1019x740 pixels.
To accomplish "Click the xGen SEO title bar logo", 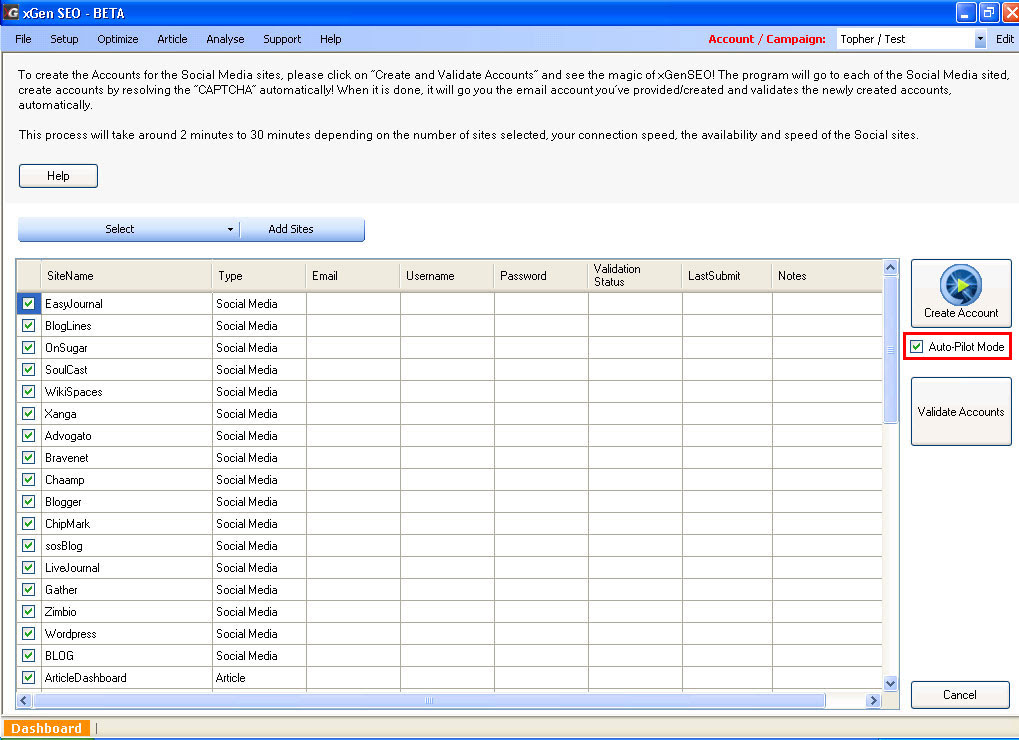I will click(x=11, y=12).
